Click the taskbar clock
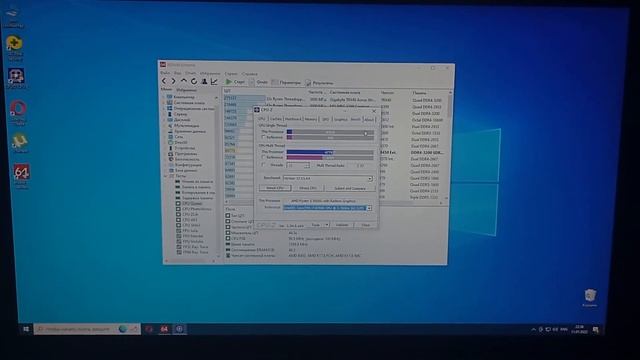Image resolution: width=640 pixels, height=360 pixels. tap(579, 329)
